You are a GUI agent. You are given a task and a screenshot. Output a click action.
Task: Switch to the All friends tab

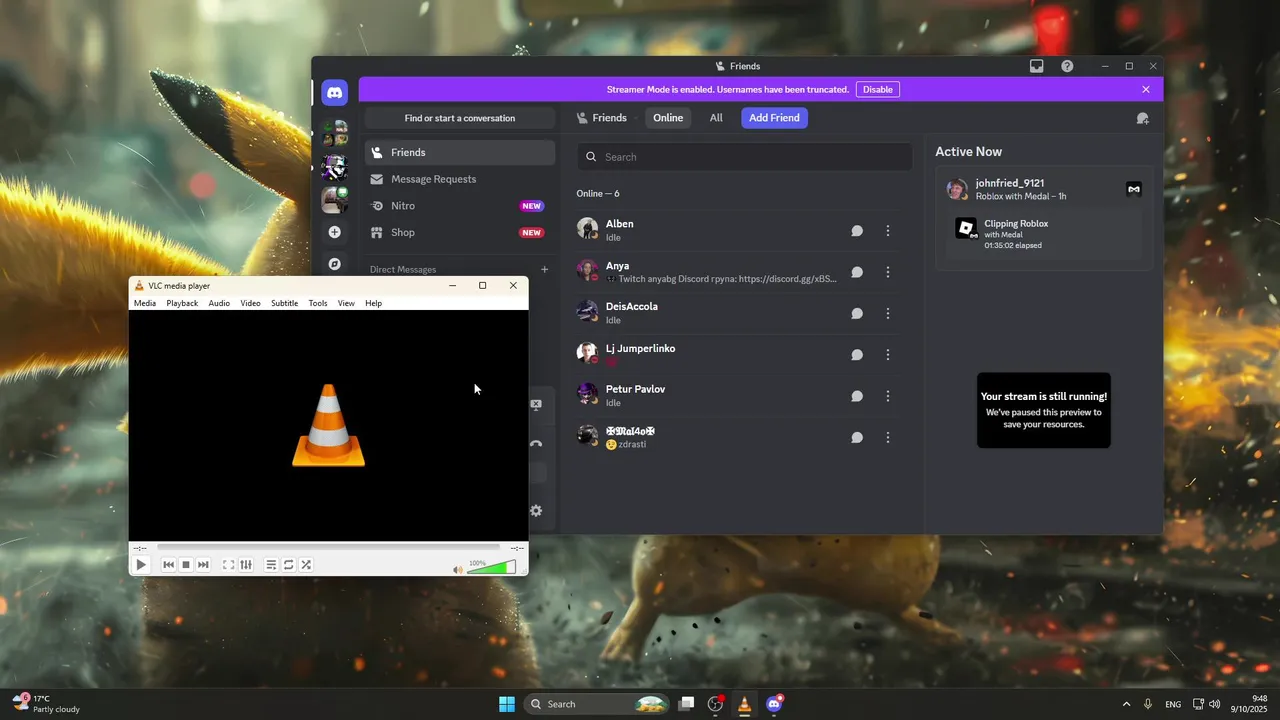[716, 118]
